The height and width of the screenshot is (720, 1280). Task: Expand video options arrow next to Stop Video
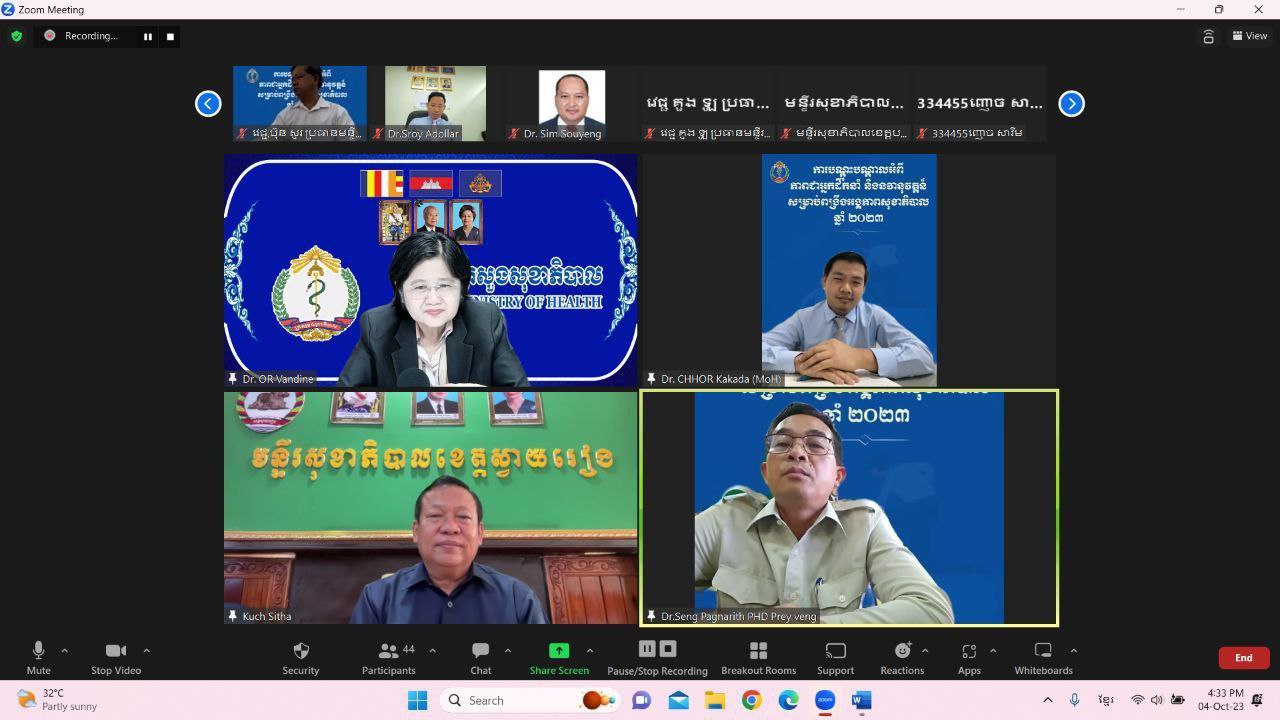click(x=146, y=650)
